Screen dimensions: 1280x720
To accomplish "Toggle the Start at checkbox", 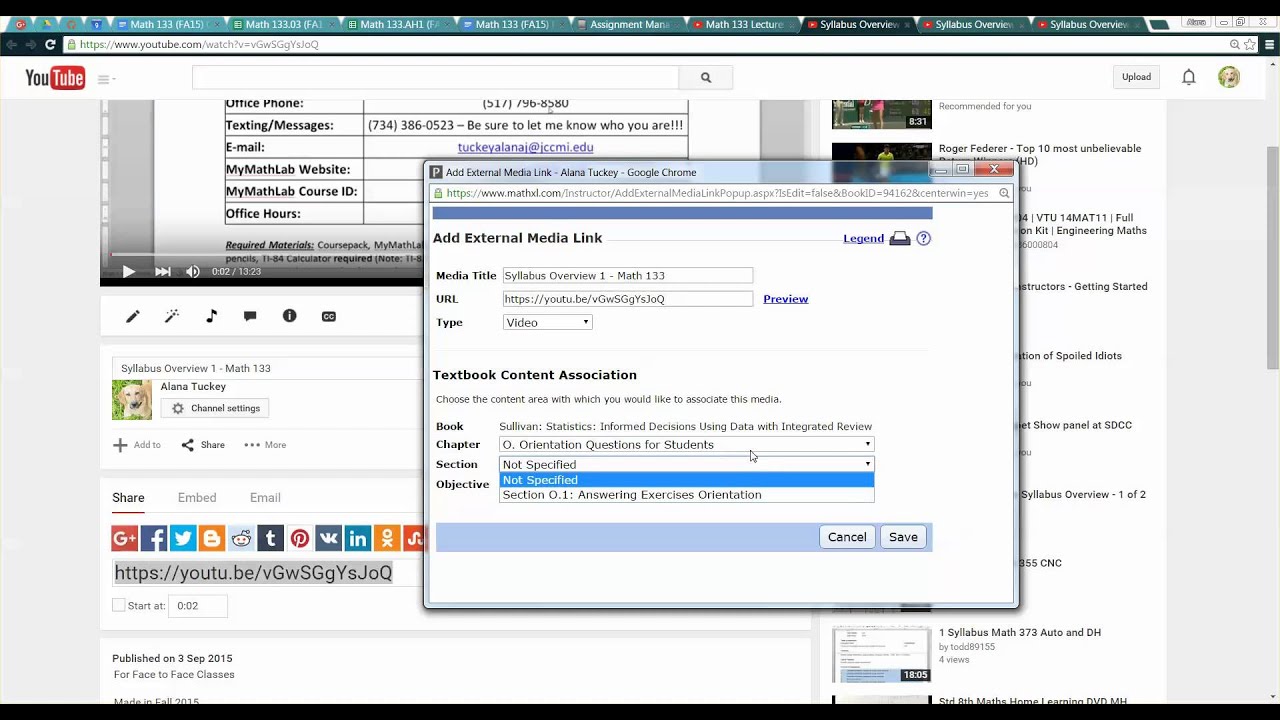I will point(119,605).
